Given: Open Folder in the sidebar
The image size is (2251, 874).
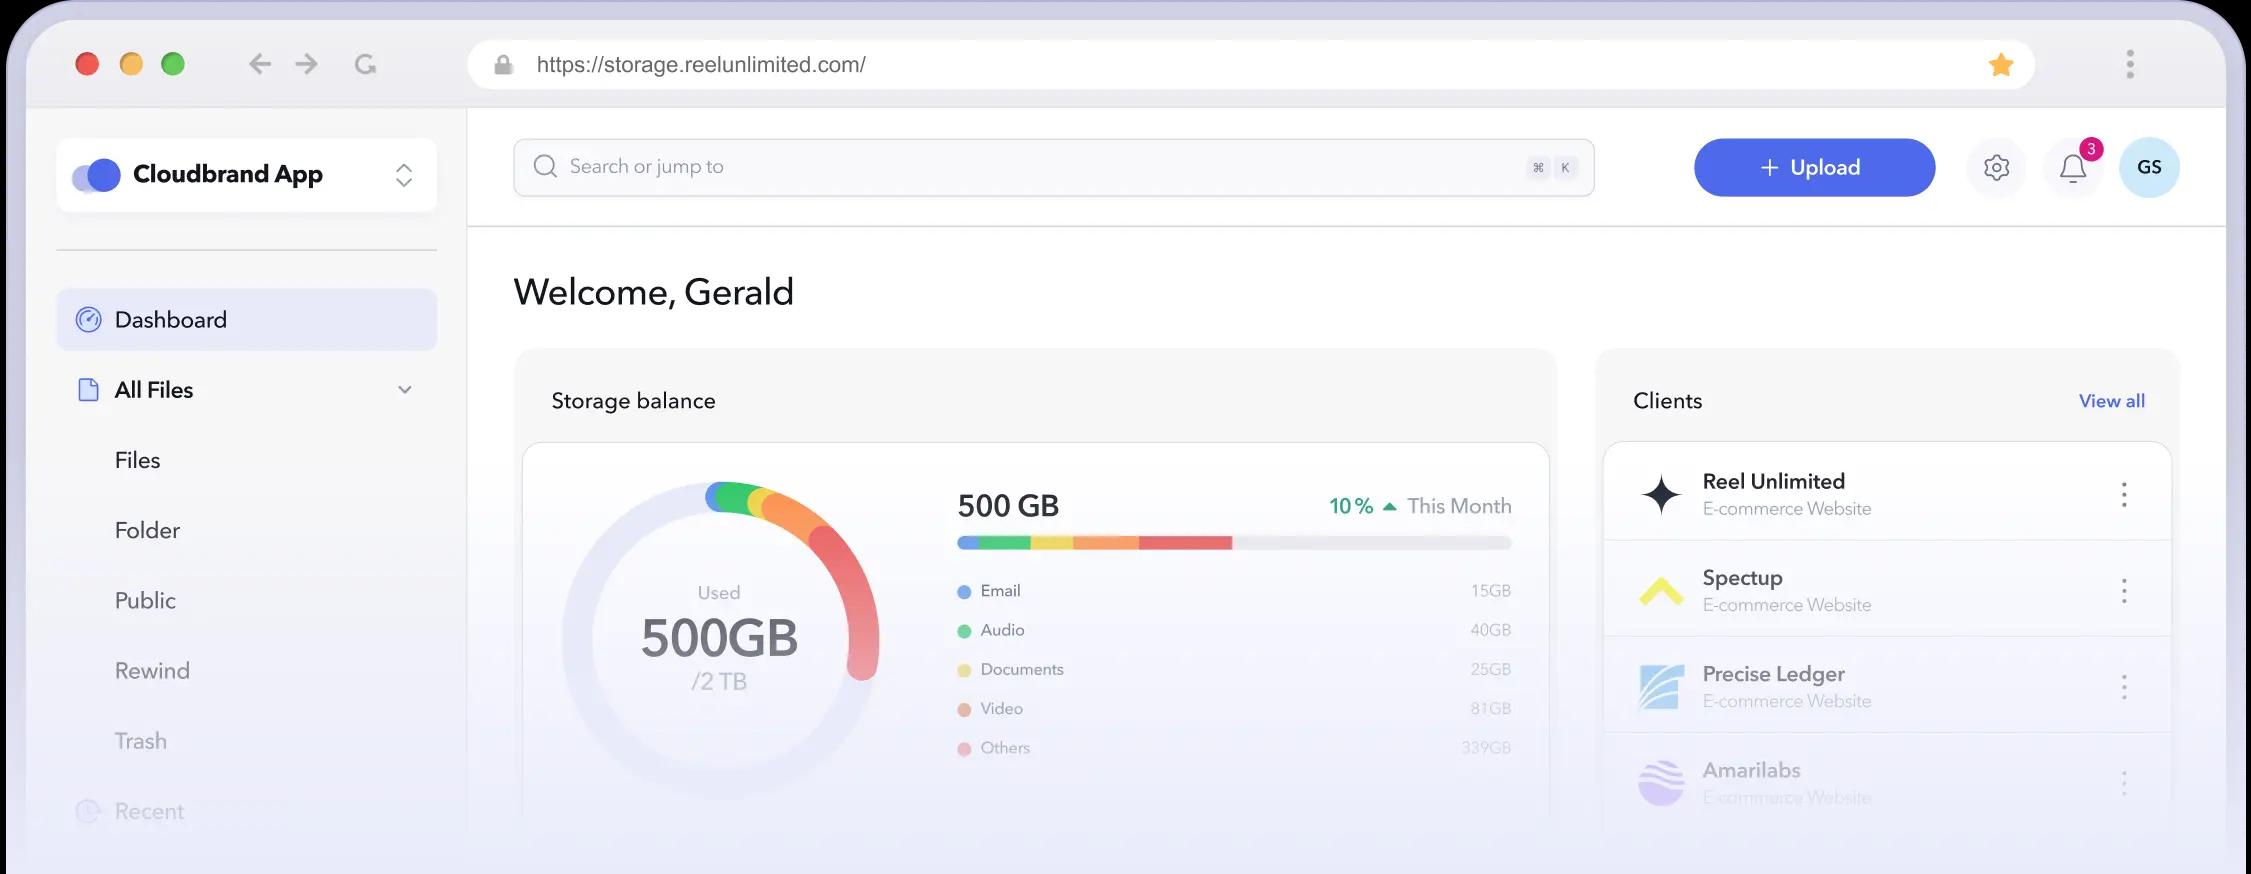Looking at the screenshot, I should [147, 530].
